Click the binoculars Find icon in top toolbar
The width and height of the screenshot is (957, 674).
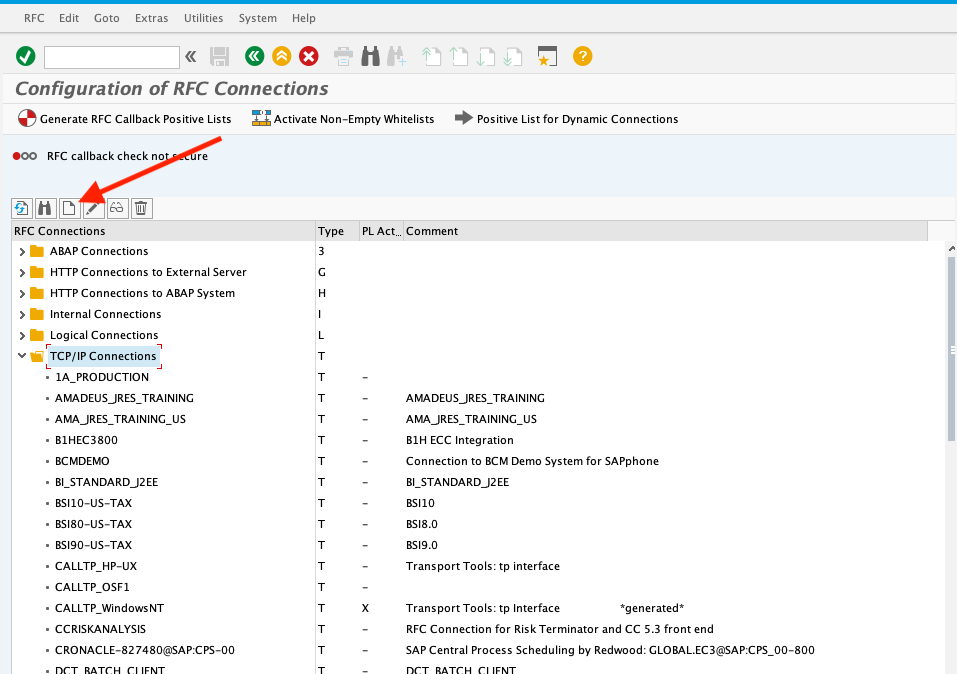point(370,57)
